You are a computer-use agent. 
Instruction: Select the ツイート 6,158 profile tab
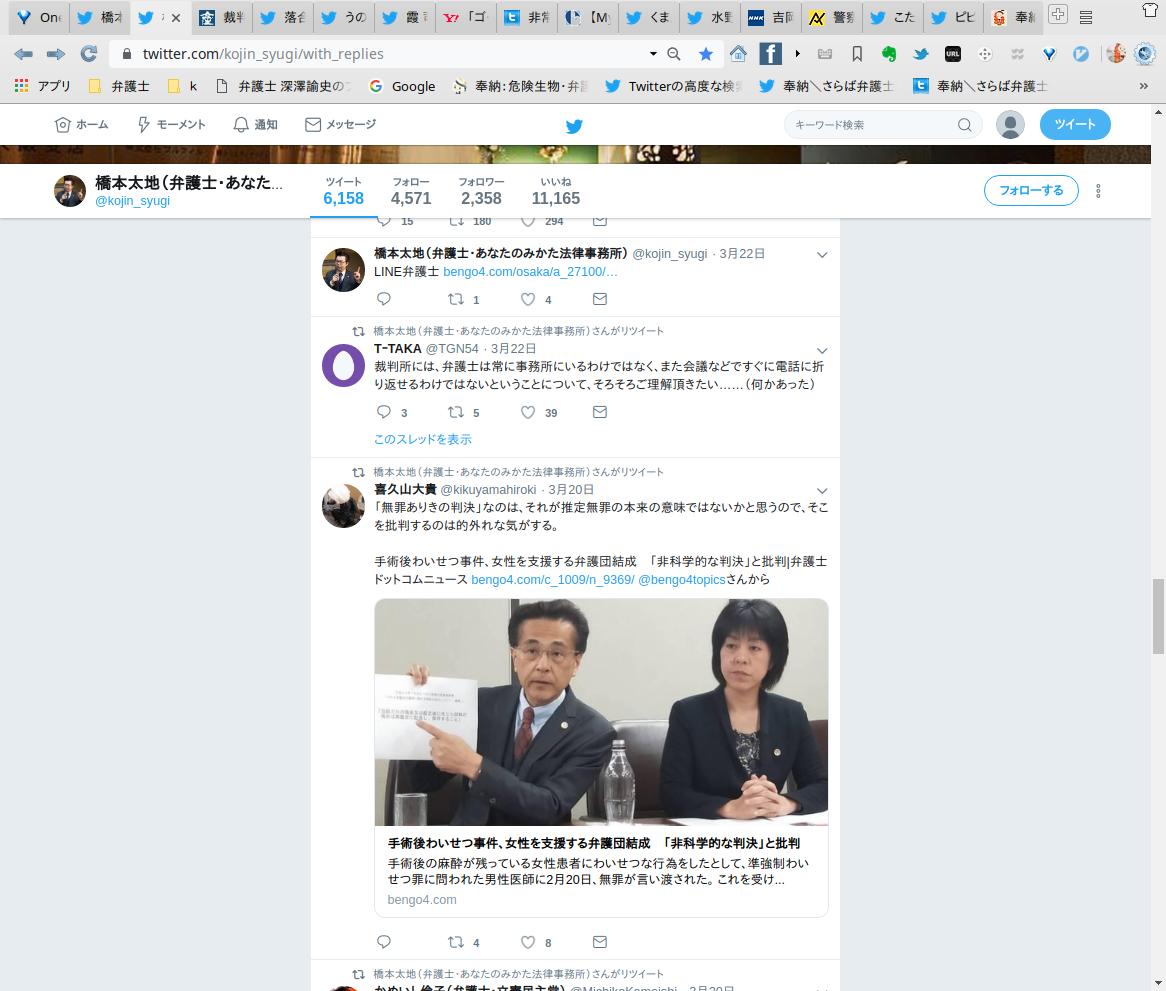coord(344,191)
